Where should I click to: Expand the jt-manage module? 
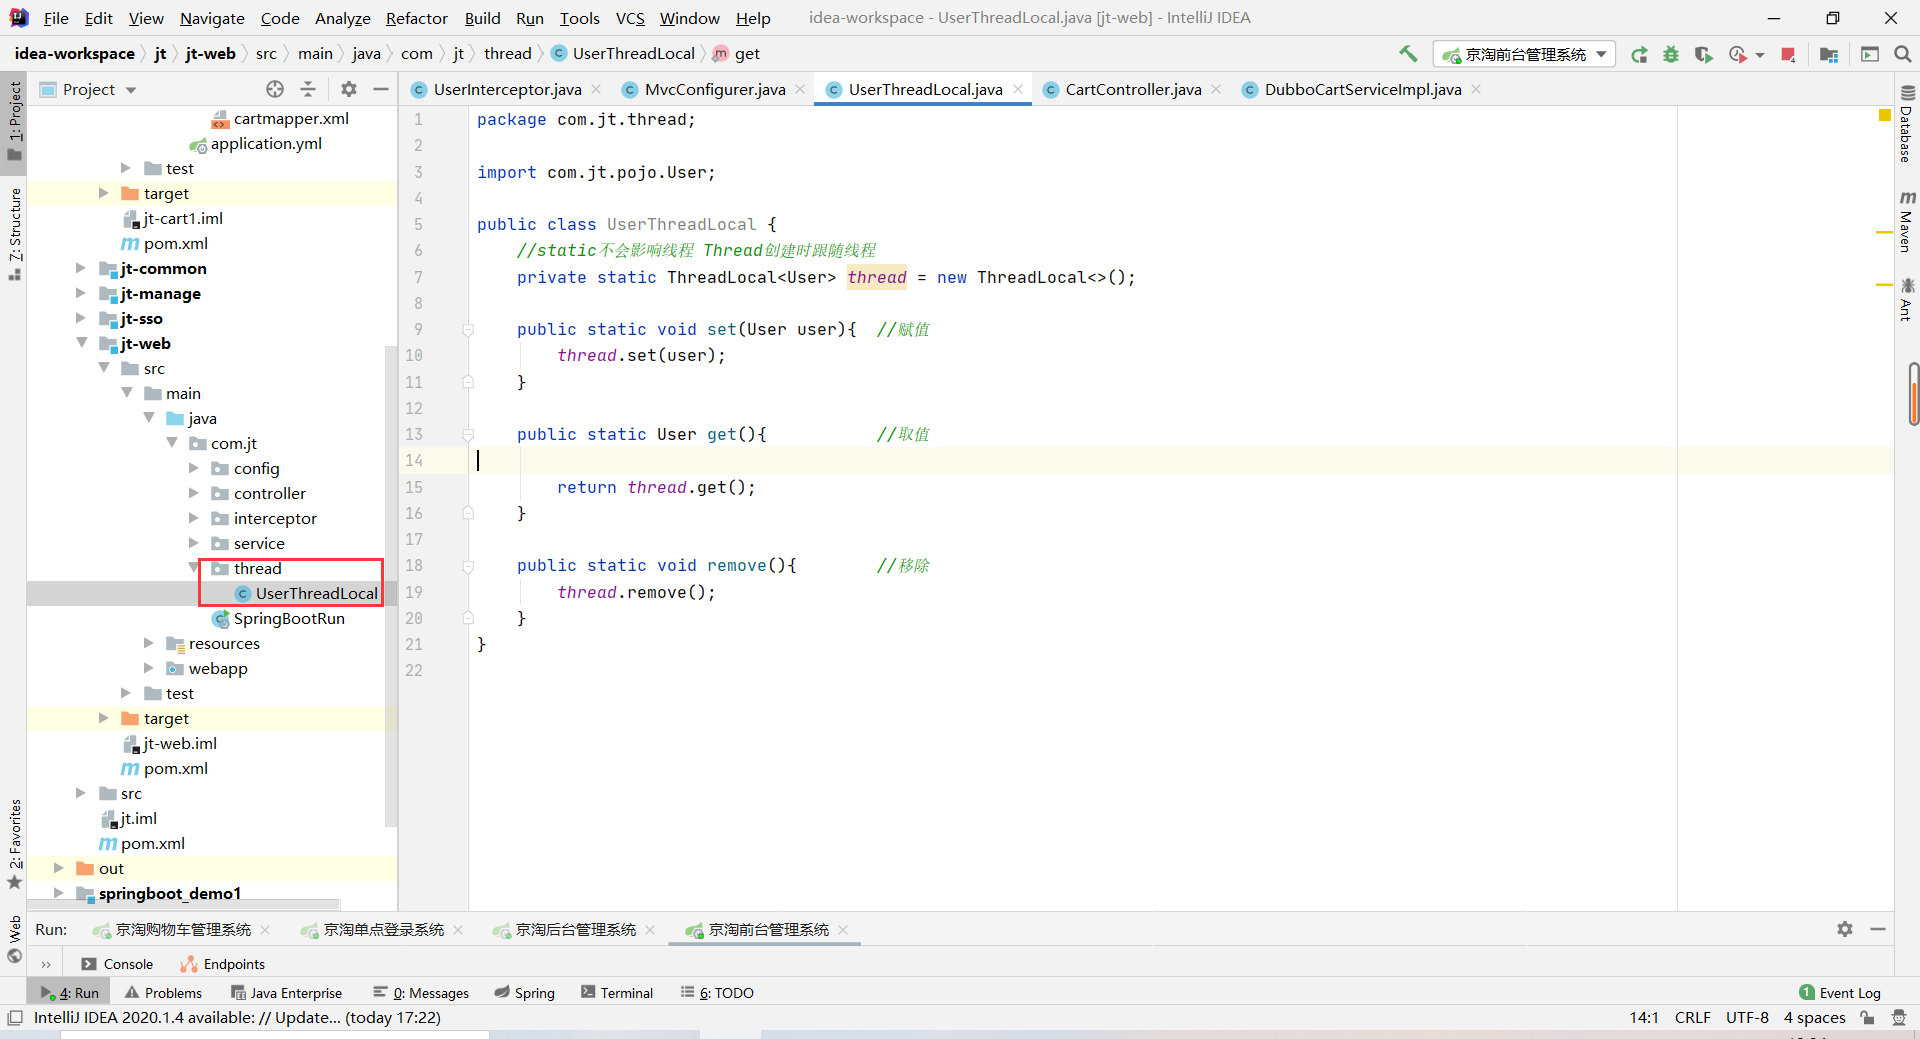point(82,293)
